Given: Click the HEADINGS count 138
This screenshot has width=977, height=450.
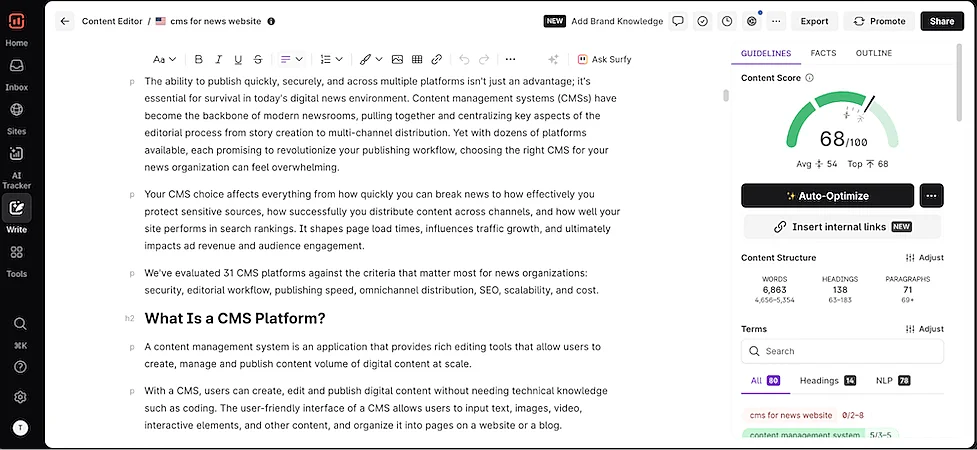Looking at the screenshot, I should [840, 290].
